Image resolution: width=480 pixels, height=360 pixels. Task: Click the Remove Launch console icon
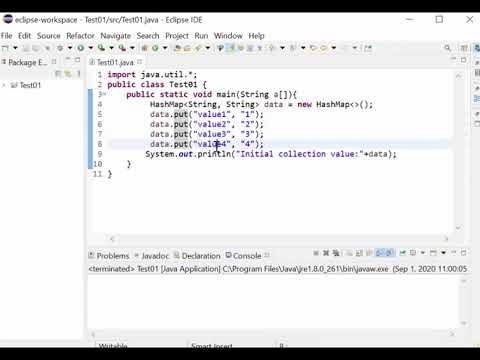(x=326, y=253)
